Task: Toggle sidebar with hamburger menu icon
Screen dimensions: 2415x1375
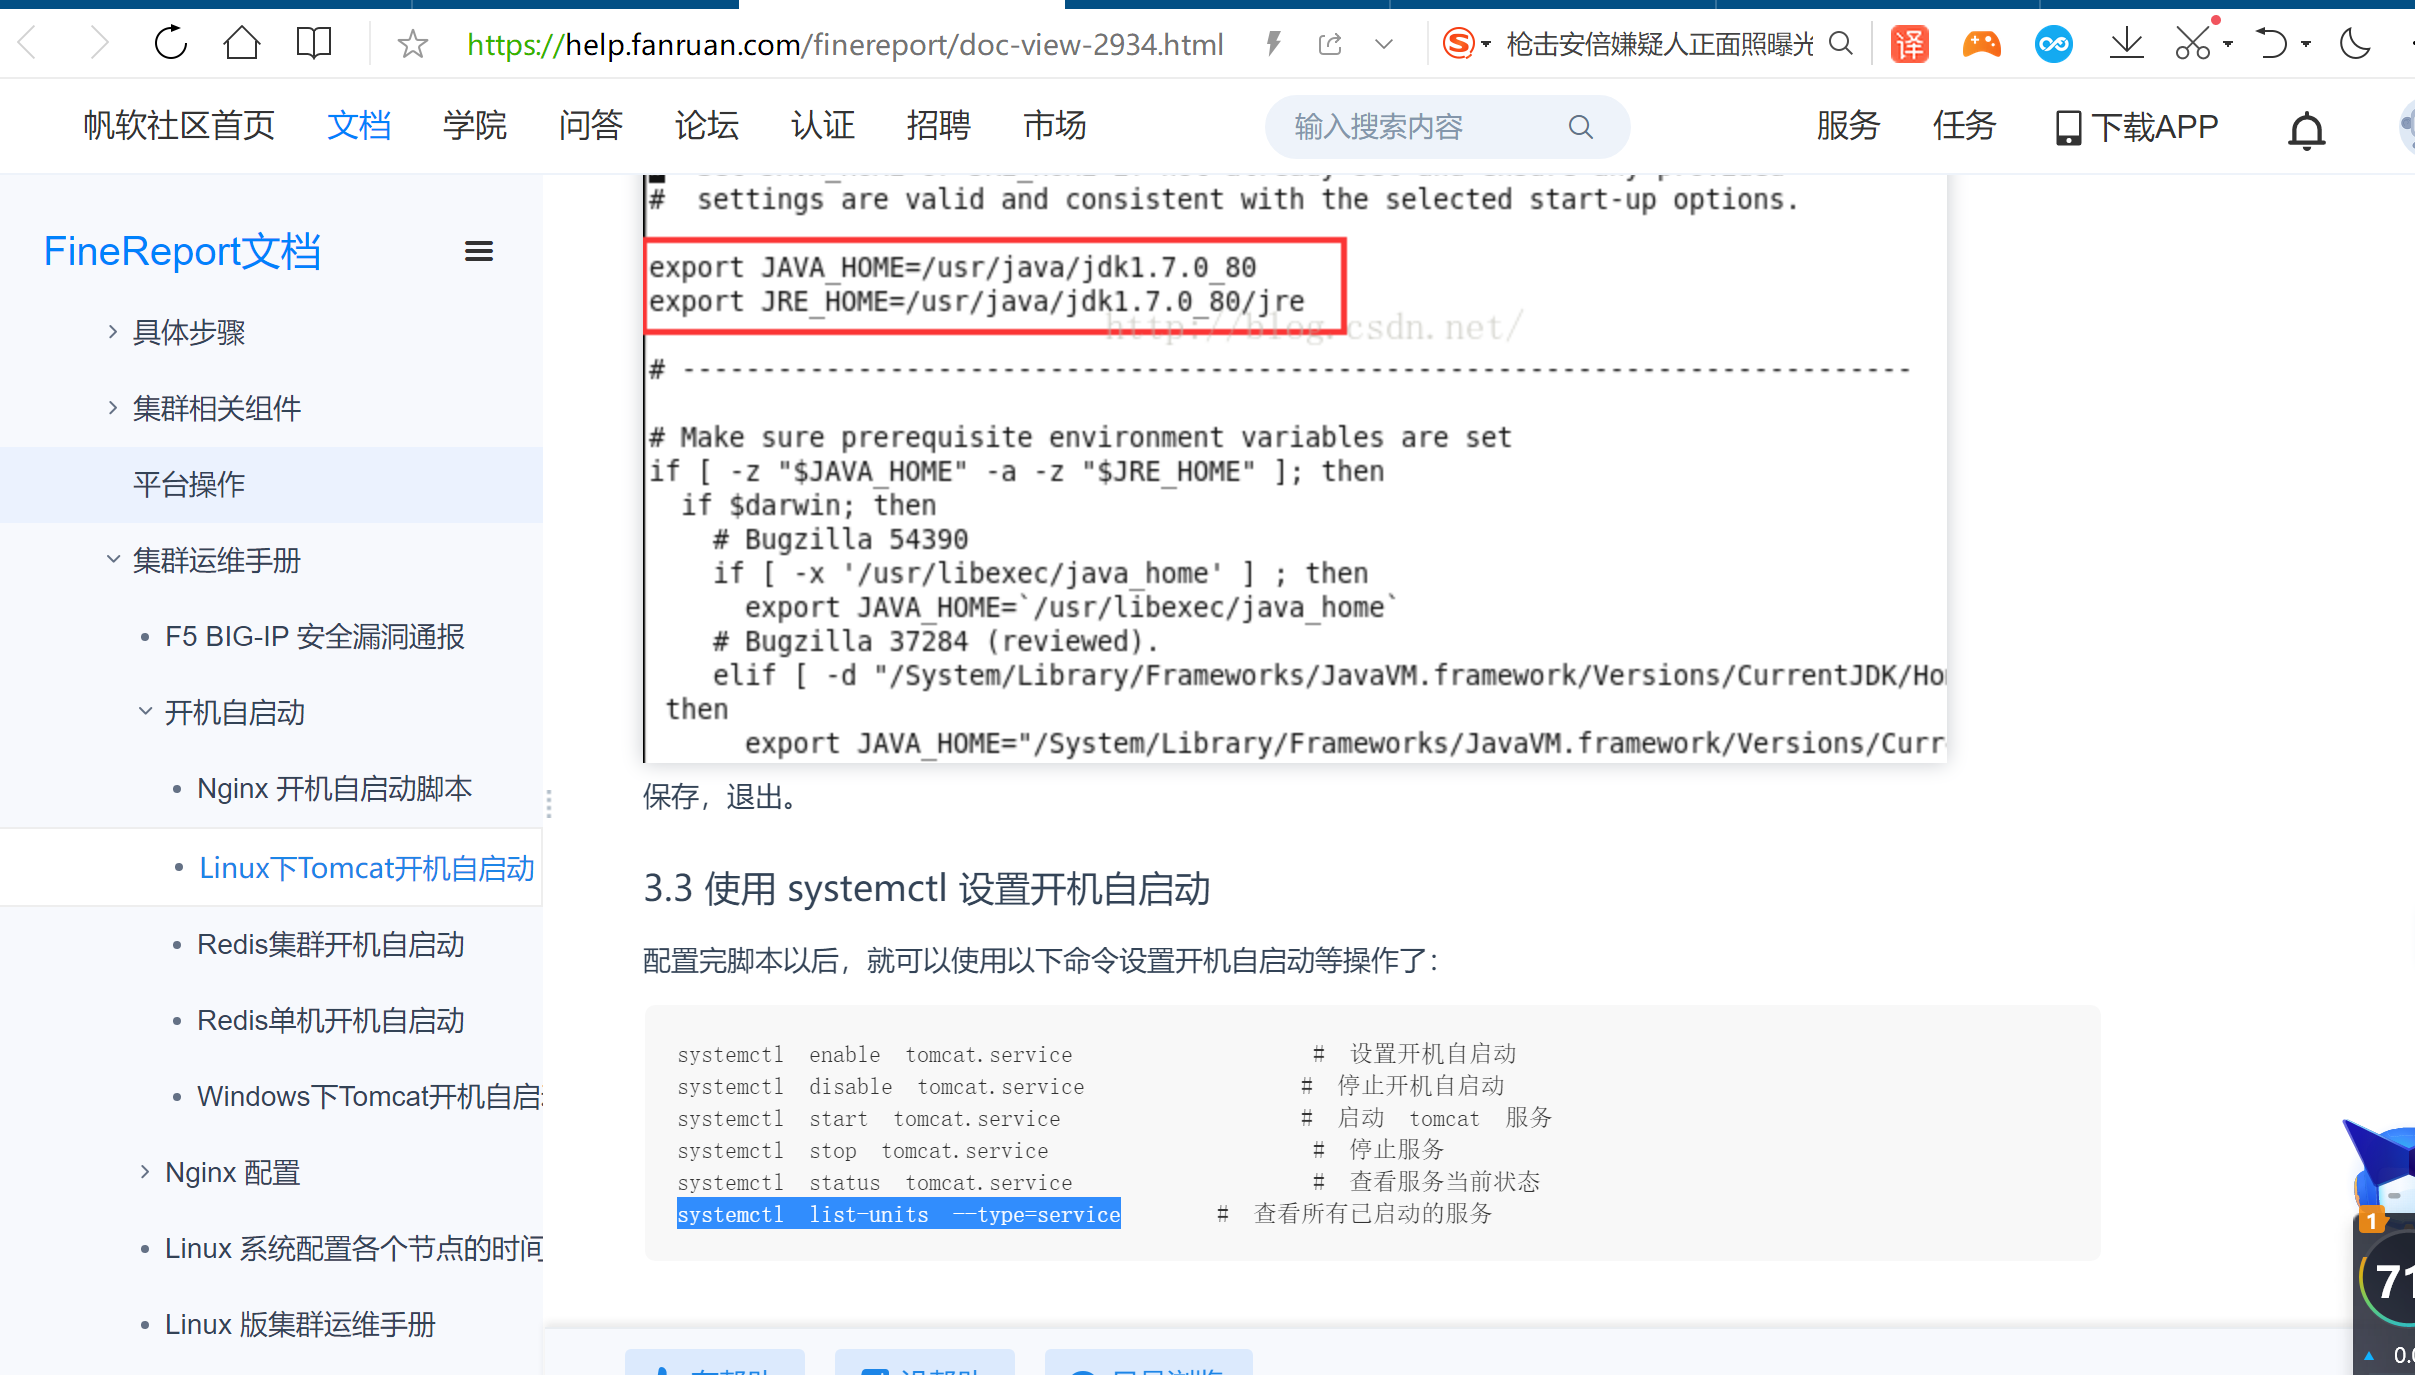Action: click(479, 252)
